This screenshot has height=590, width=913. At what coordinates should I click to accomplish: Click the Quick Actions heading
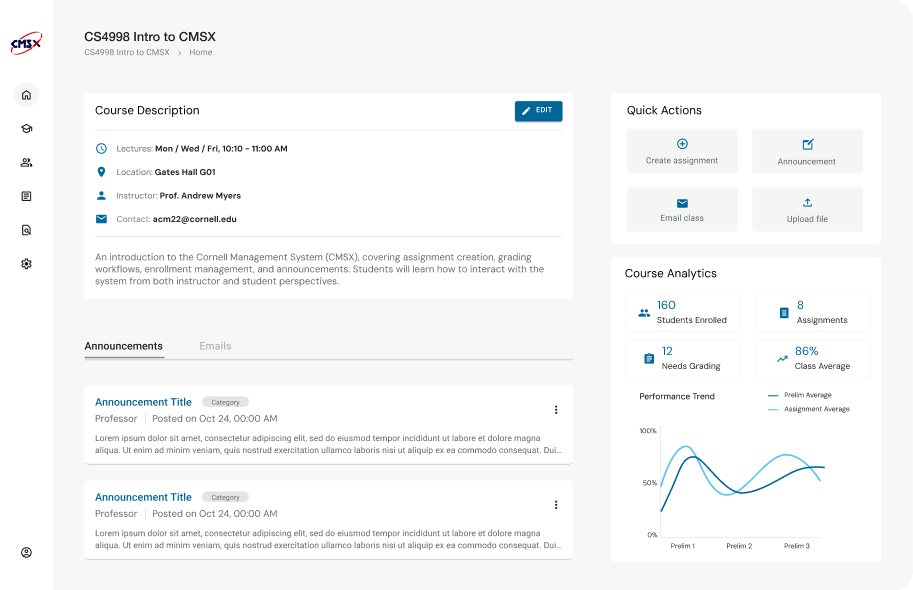click(664, 110)
